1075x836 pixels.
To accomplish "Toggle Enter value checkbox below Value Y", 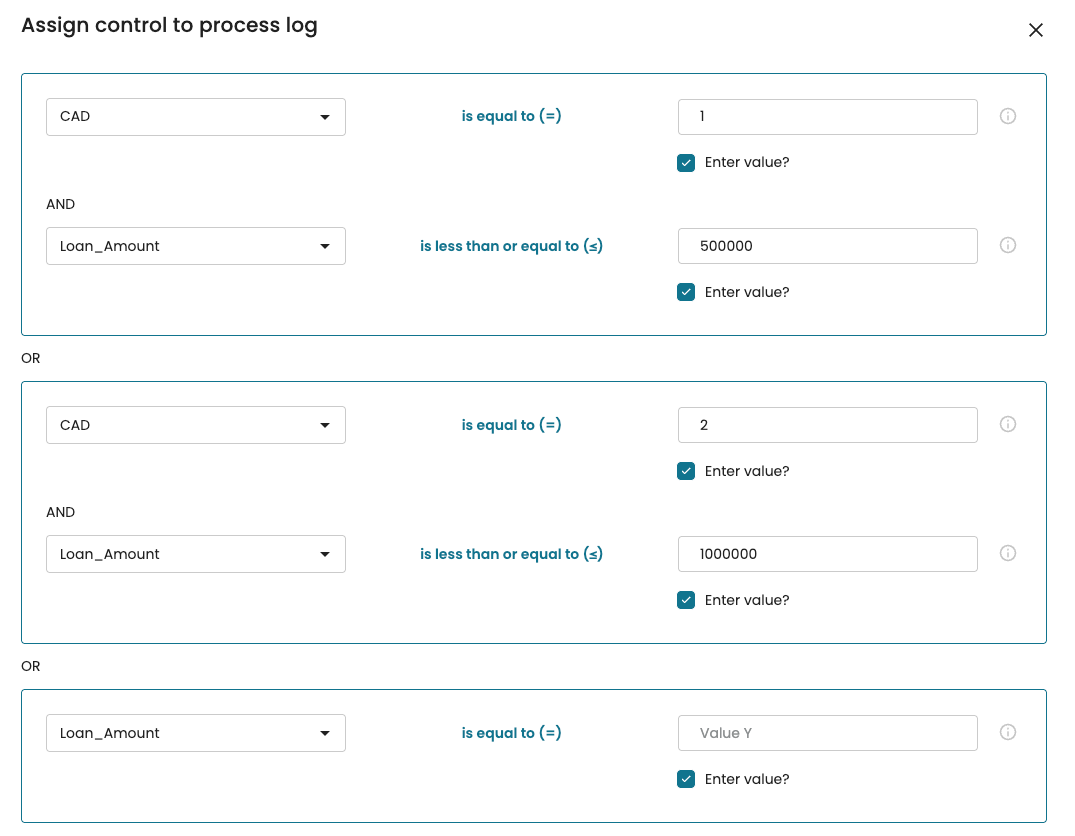I will coord(686,779).
